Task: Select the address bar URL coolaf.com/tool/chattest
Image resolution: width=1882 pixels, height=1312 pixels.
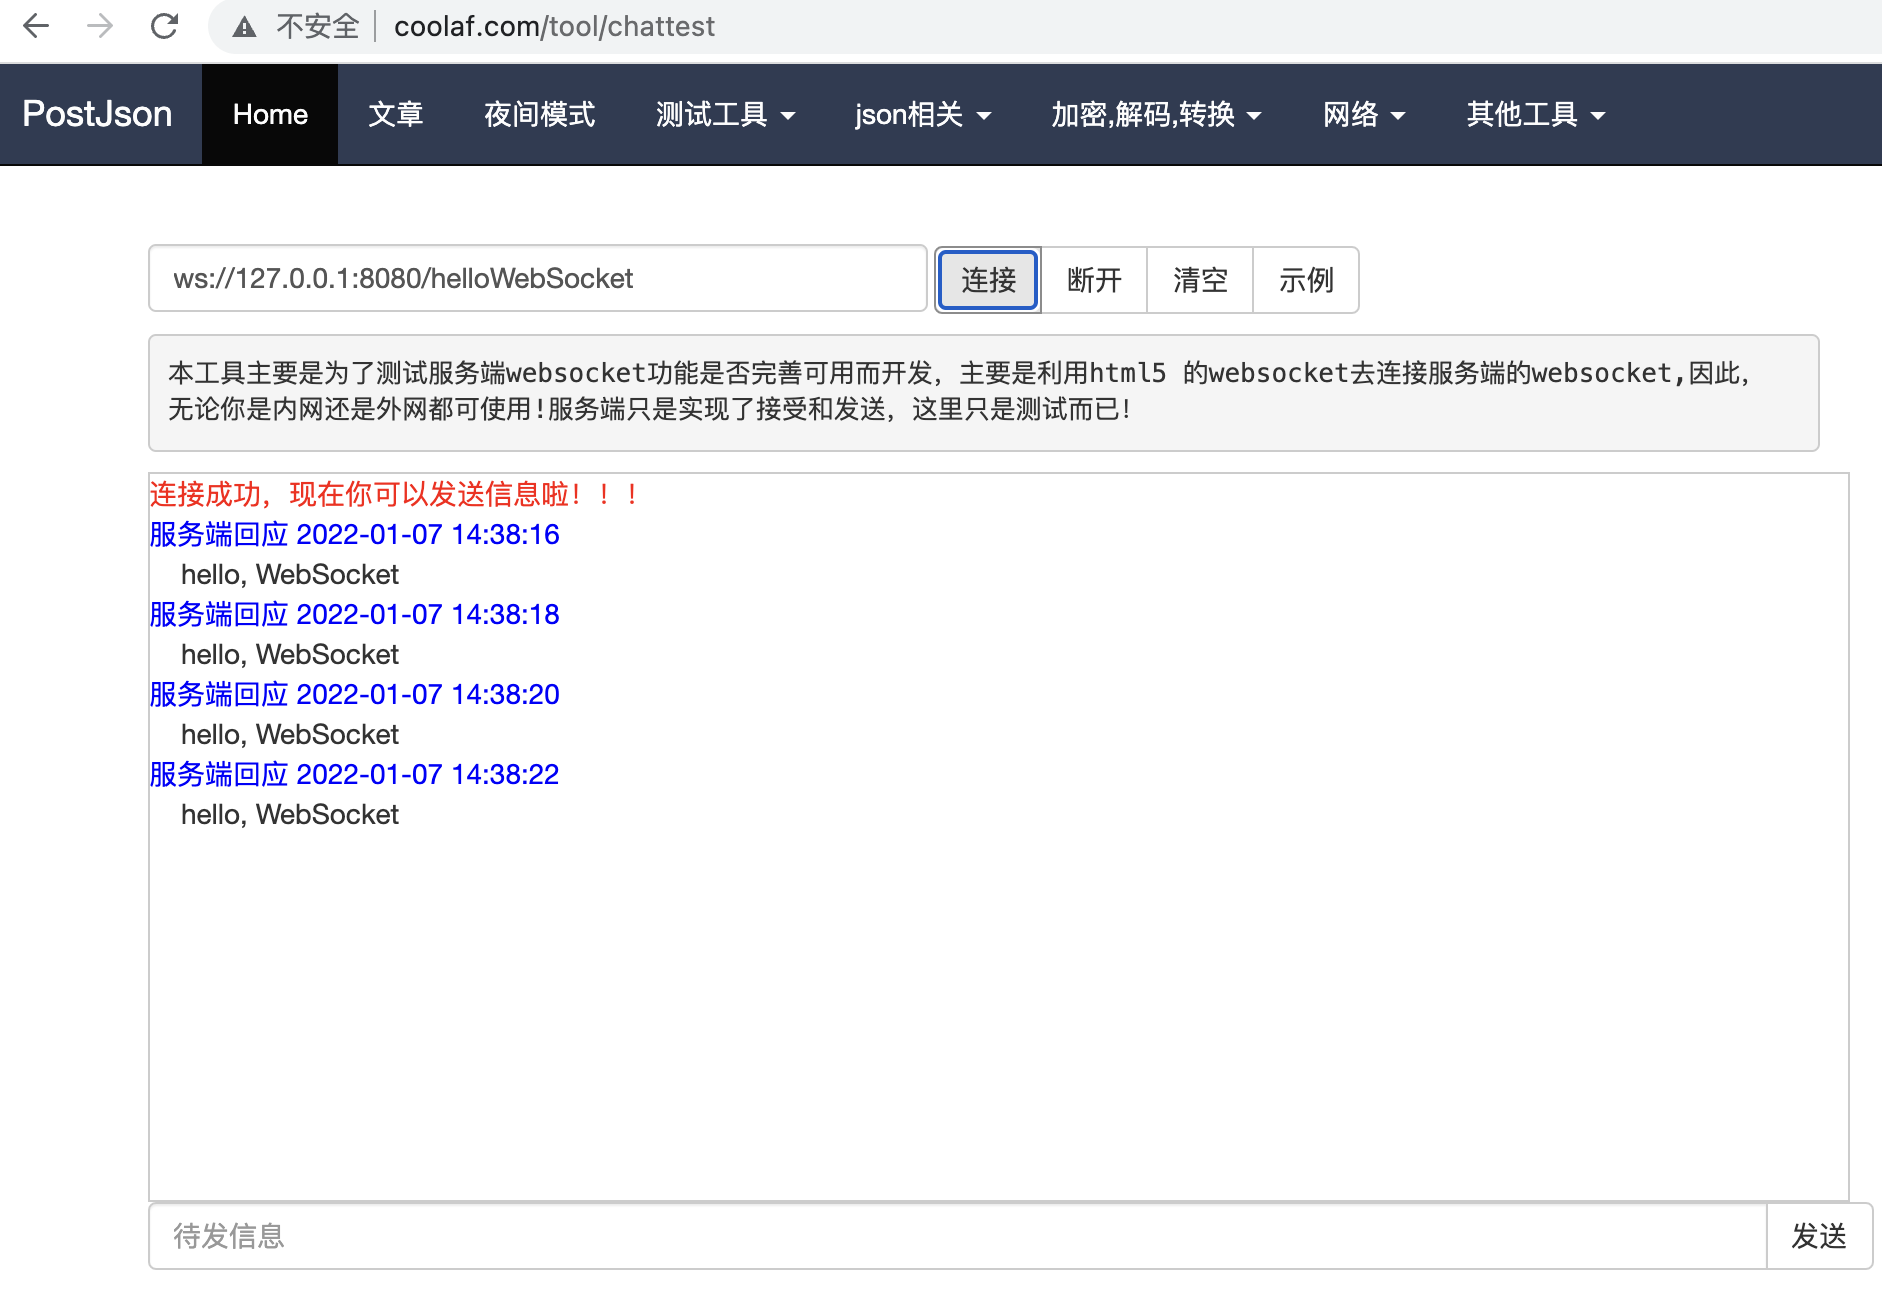Action: [555, 26]
